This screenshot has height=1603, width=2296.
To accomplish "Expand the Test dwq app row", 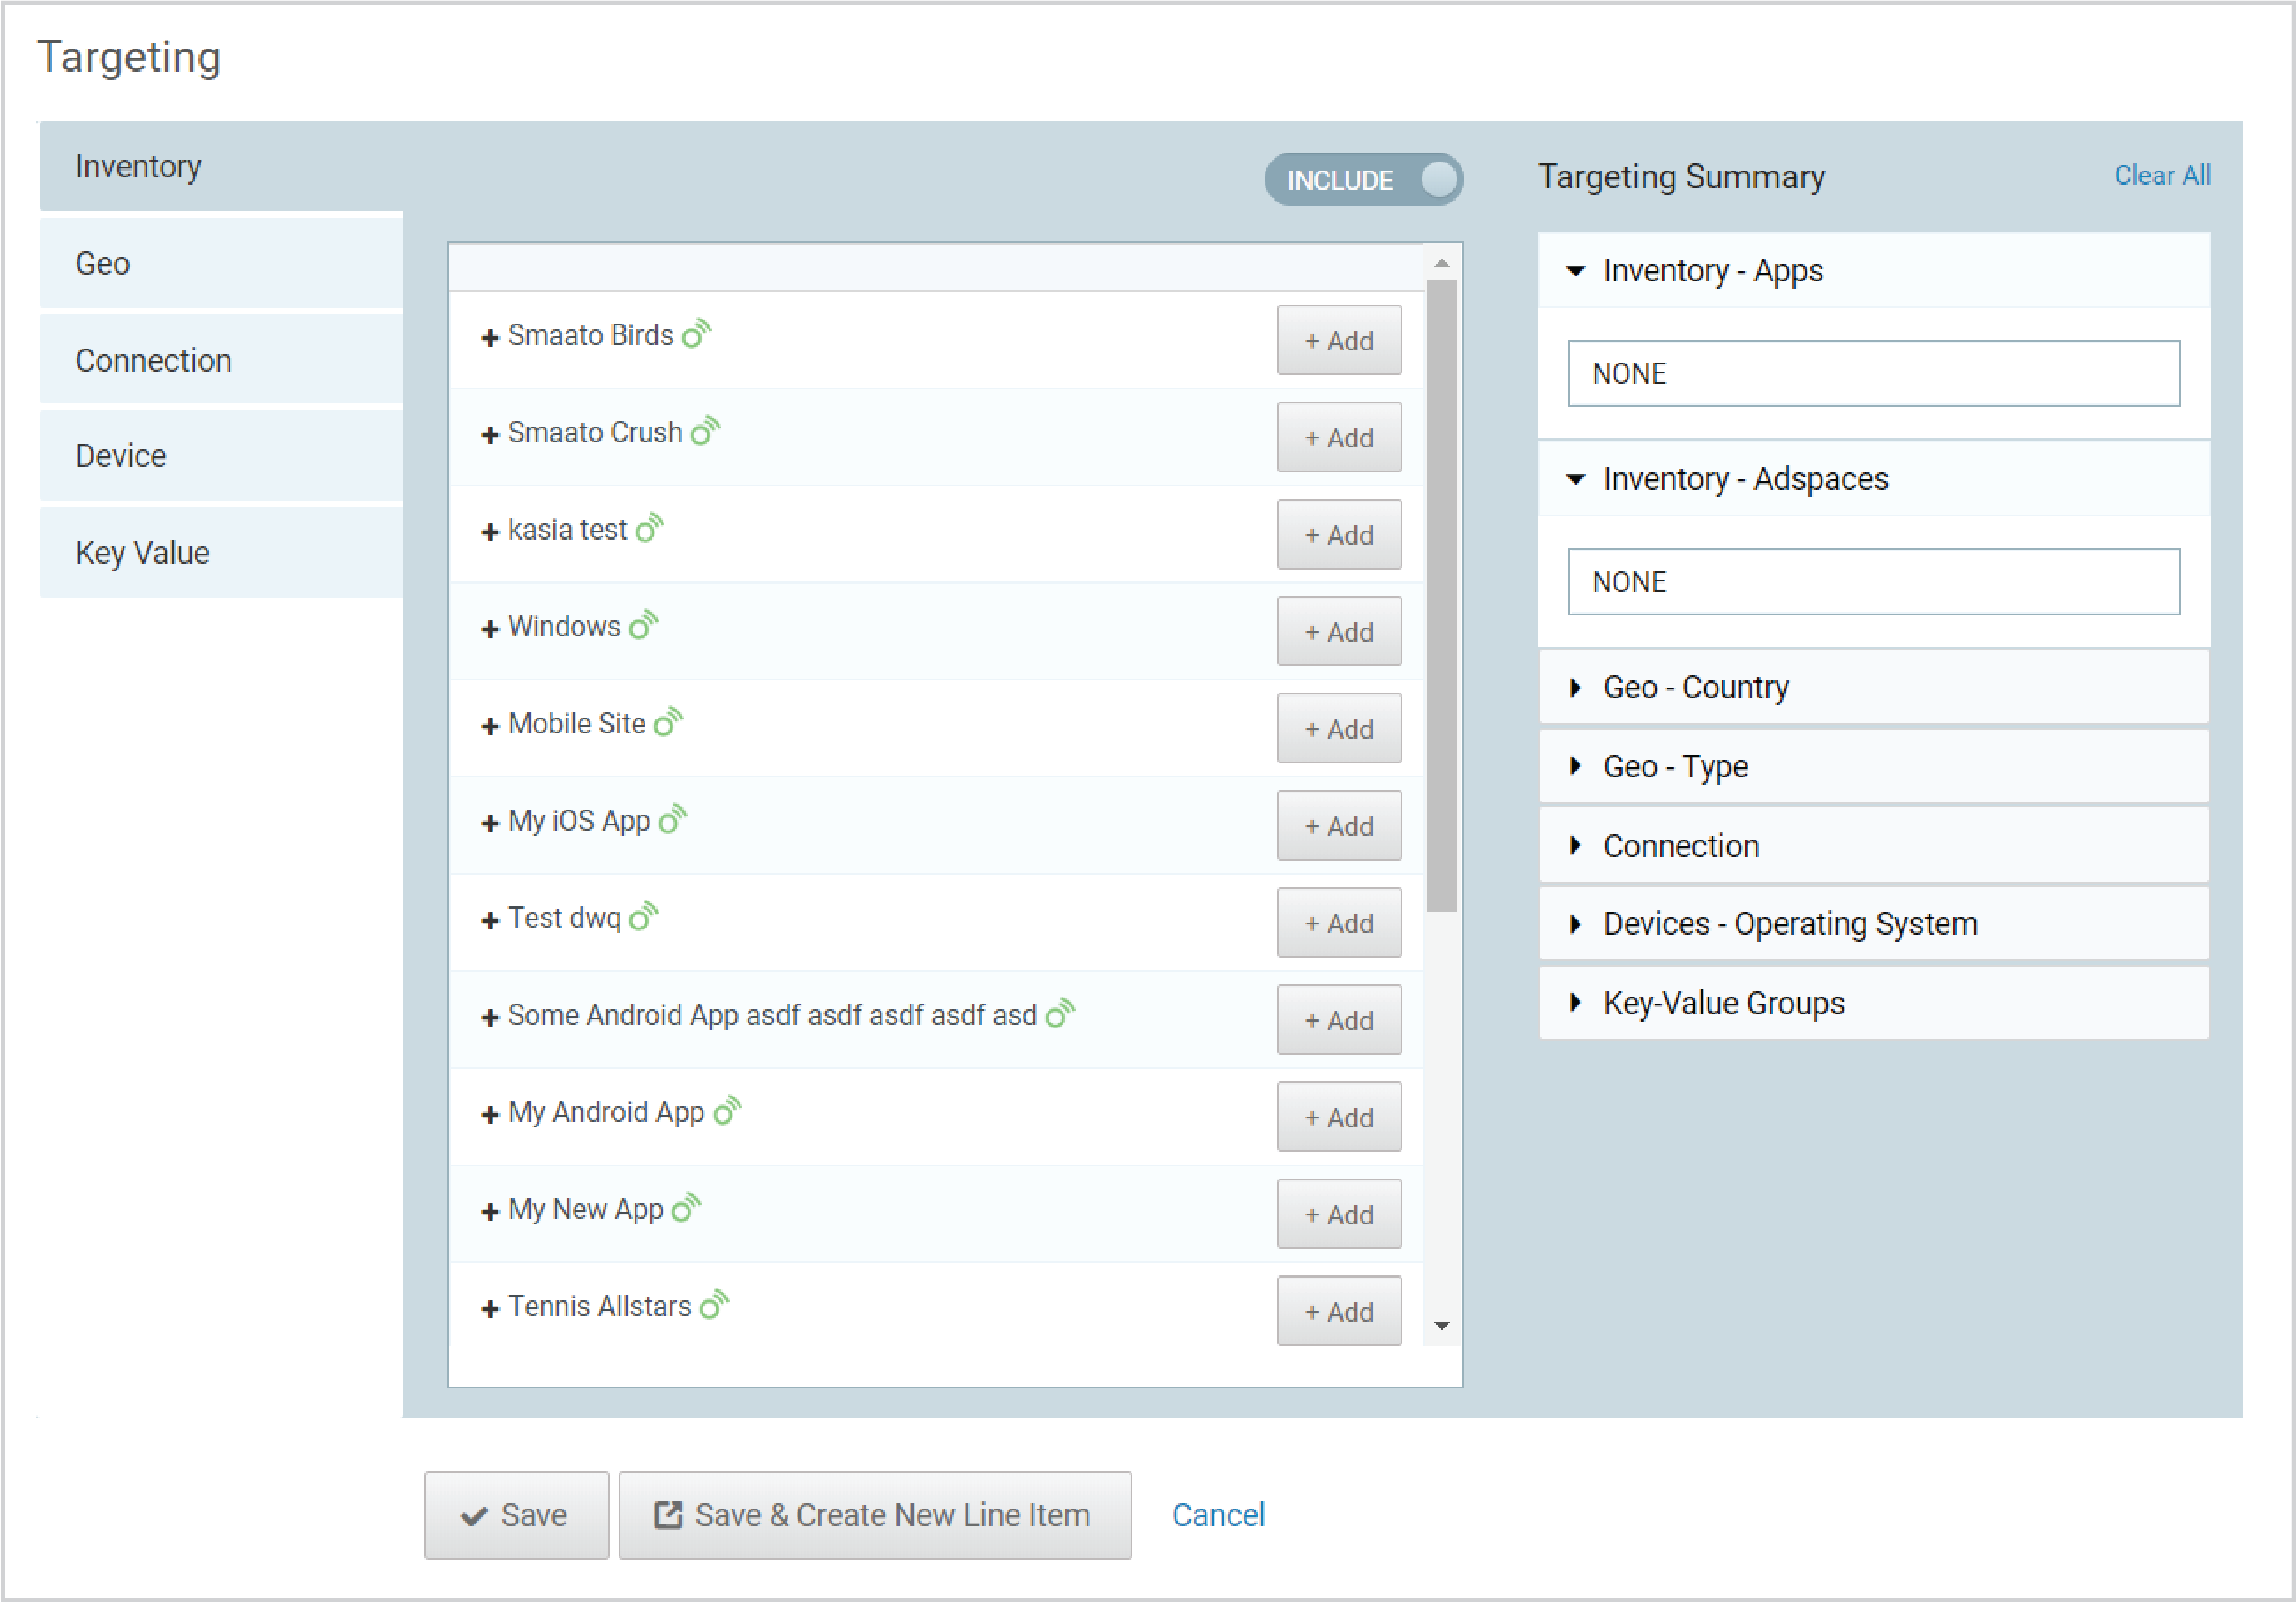I will (490, 920).
